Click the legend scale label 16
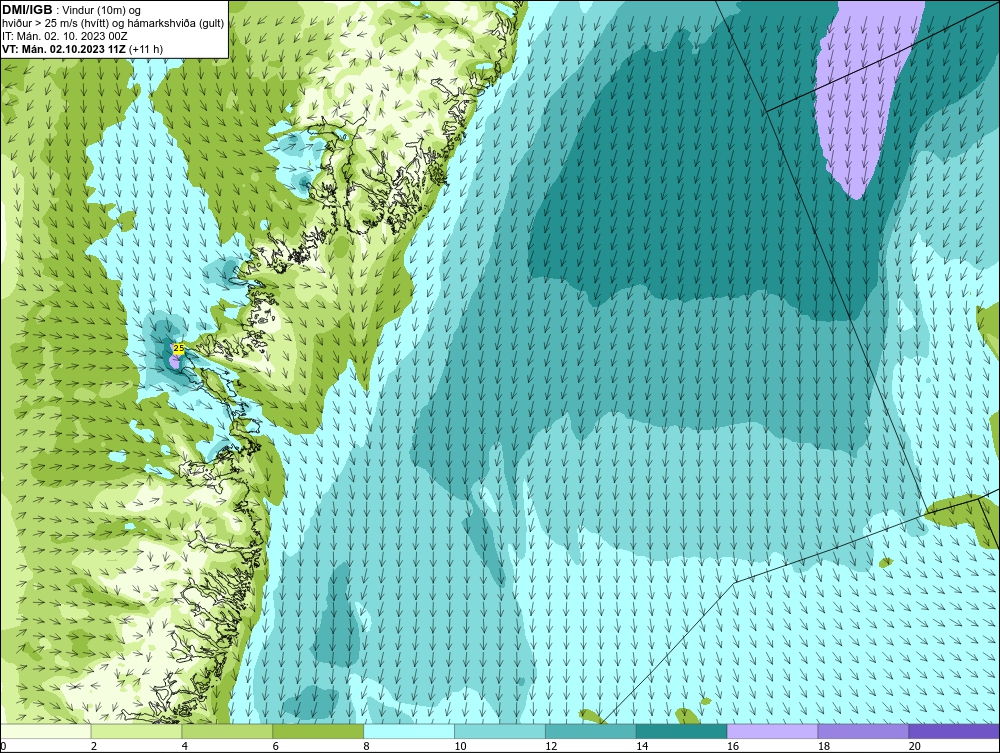 click(733, 746)
